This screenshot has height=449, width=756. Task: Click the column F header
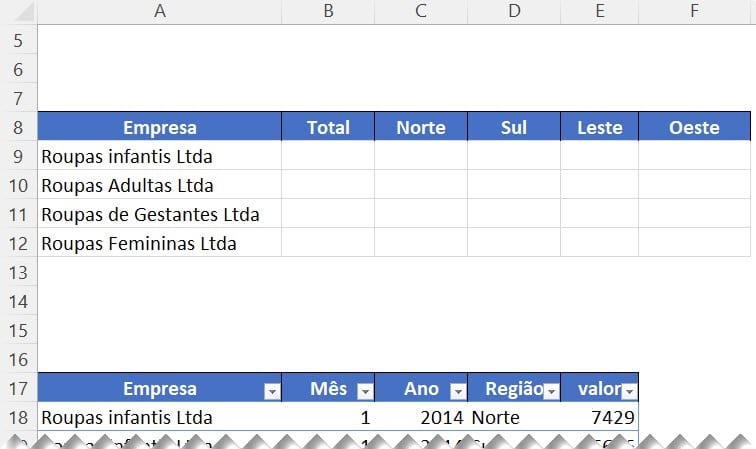694,11
